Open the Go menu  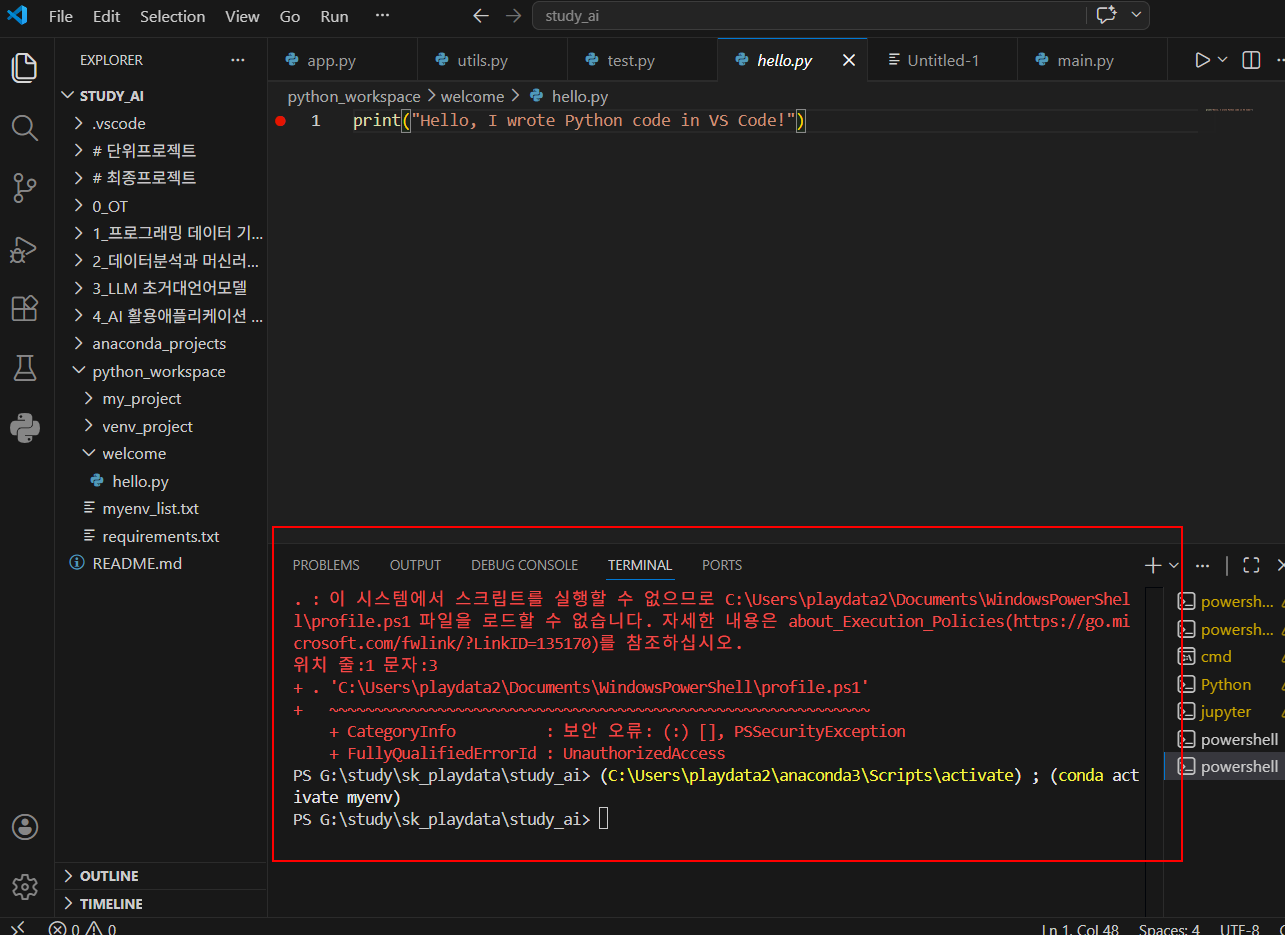tap(289, 16)
